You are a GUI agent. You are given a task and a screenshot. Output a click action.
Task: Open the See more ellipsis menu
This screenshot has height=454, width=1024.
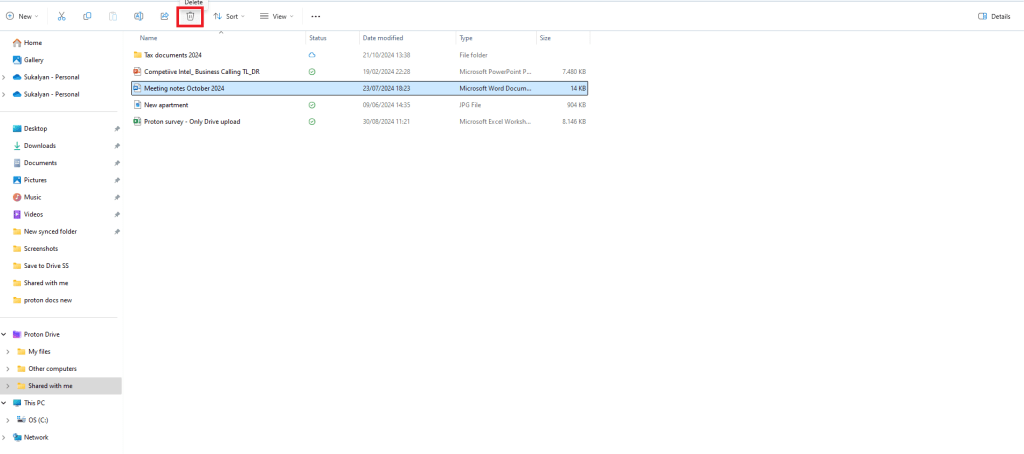point(316,16)
